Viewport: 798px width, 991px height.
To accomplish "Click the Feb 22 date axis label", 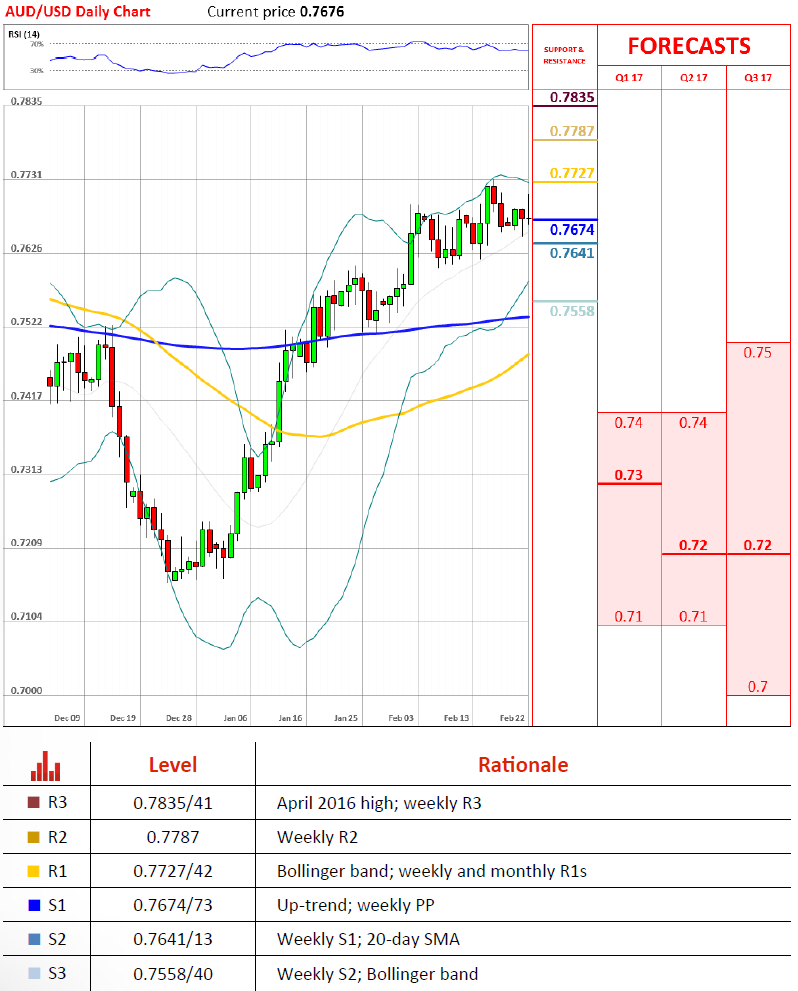I will (512, 718).
